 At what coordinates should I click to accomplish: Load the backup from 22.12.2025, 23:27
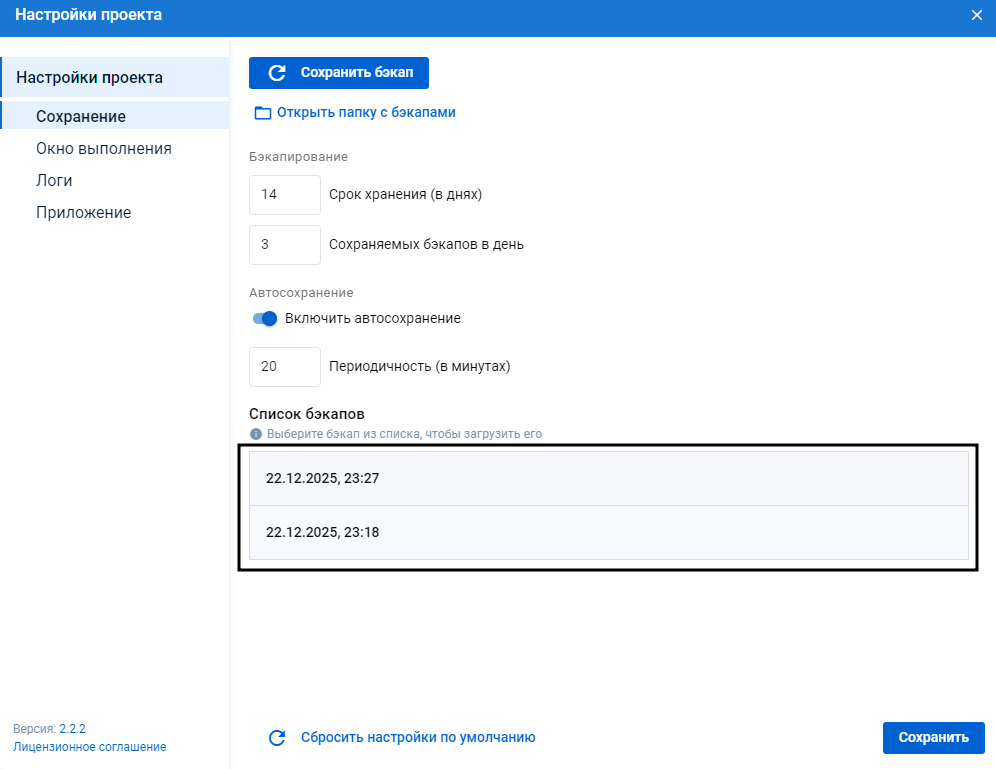[608, 479]
